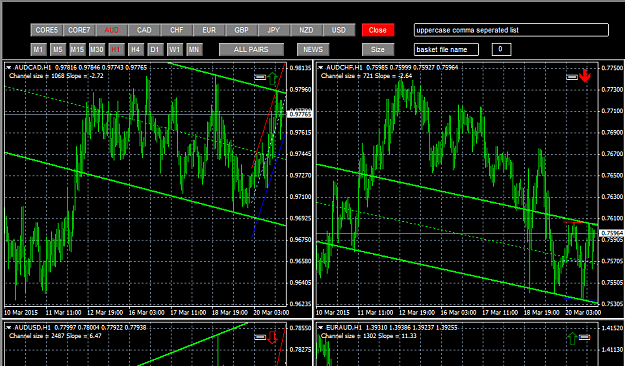Click the green up arrow on EURAUD chart

572,338
